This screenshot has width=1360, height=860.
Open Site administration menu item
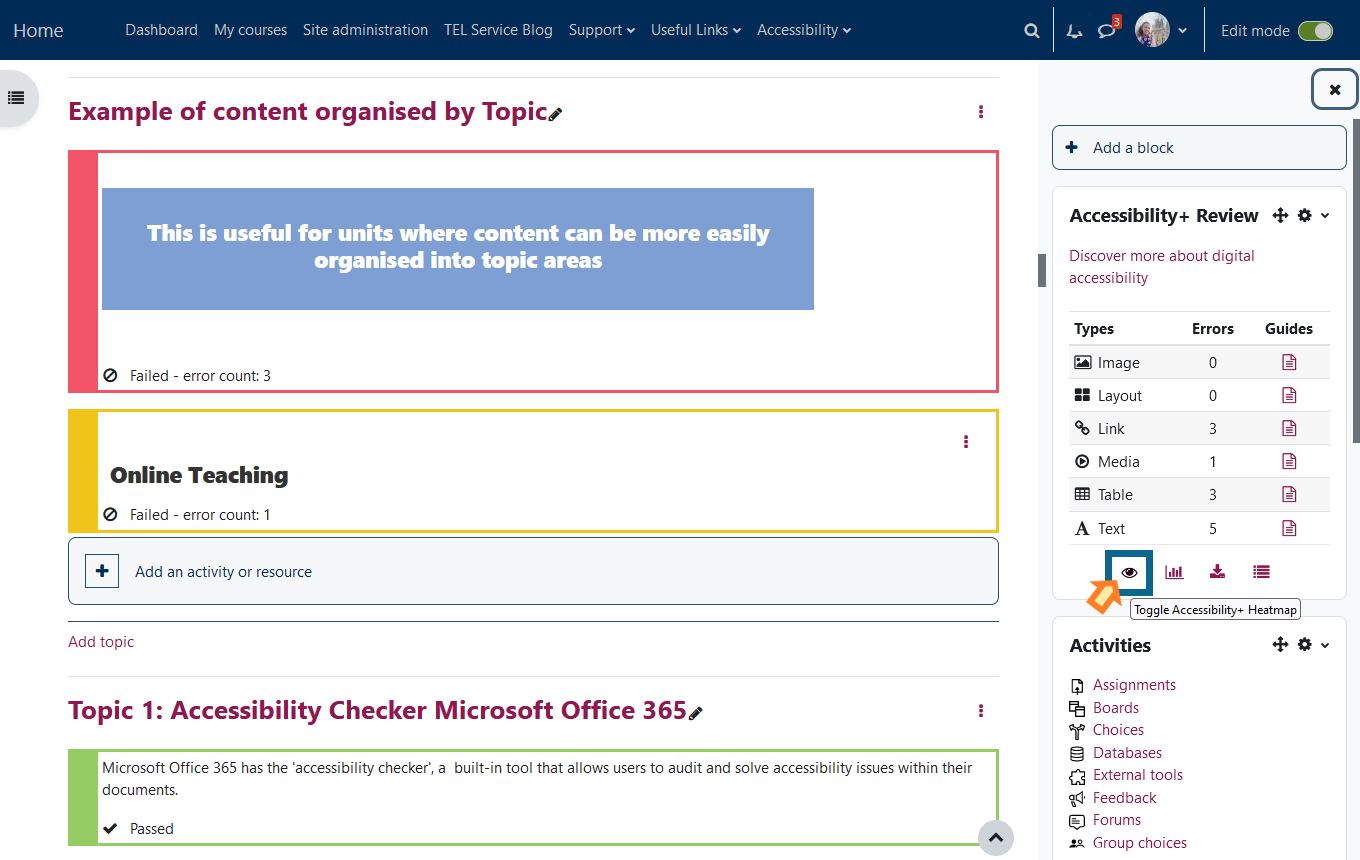[x=365, y=30]
